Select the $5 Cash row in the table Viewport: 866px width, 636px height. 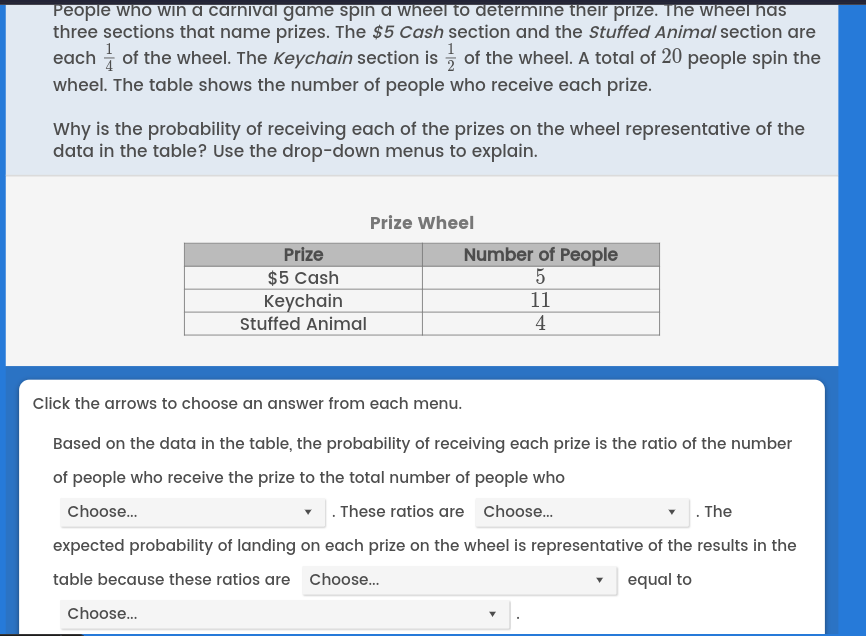pyautogui.click(x=303, y=277)
